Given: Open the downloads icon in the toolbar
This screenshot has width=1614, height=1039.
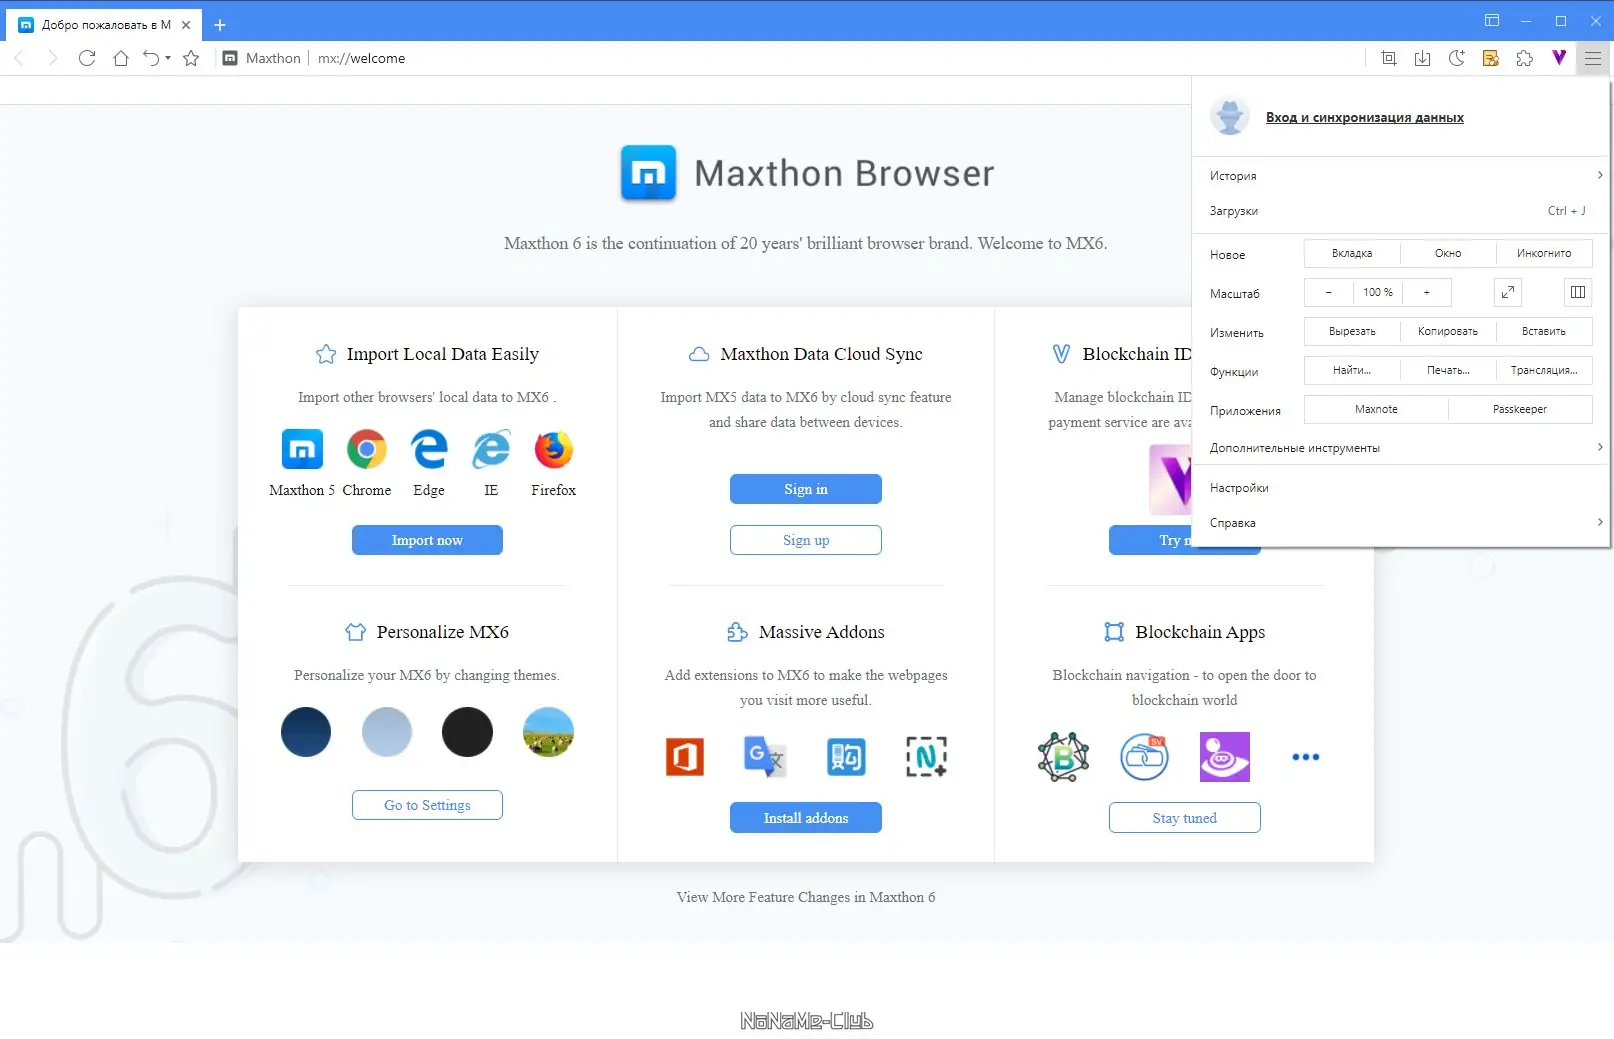Looking at the screenshot, I should 1422,58.
